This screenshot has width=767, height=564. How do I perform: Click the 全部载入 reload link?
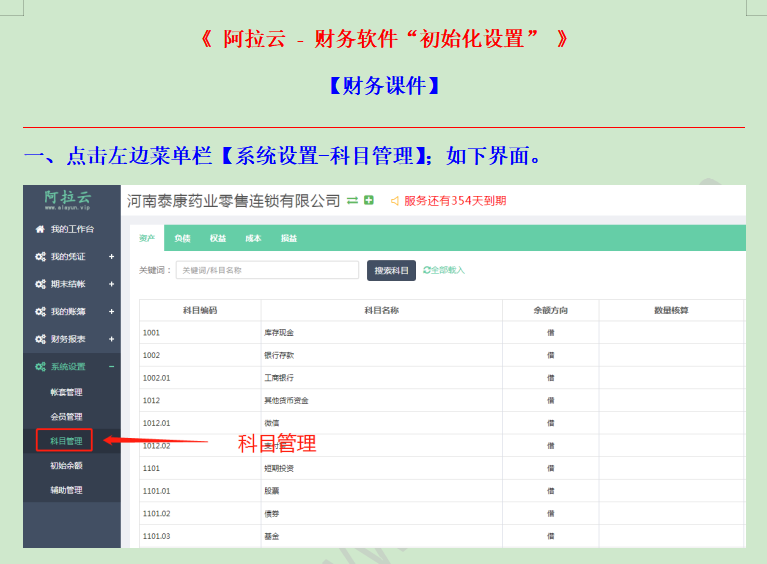coord(444,270)
